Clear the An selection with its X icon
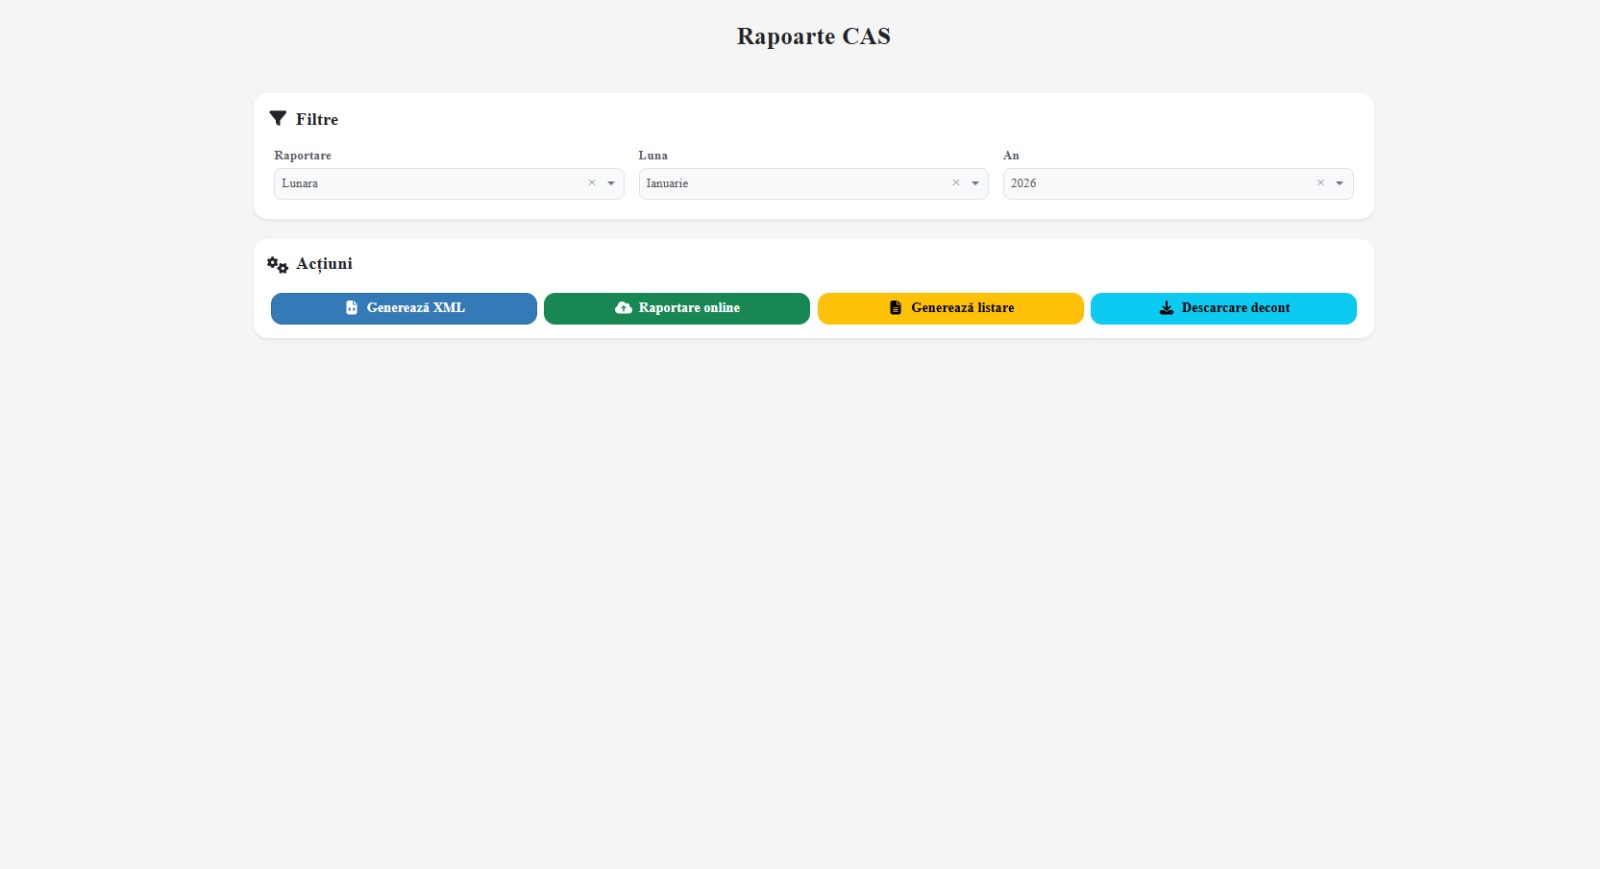Image resolution: width=1600 pixels, height=869 pixels. 1321,183
